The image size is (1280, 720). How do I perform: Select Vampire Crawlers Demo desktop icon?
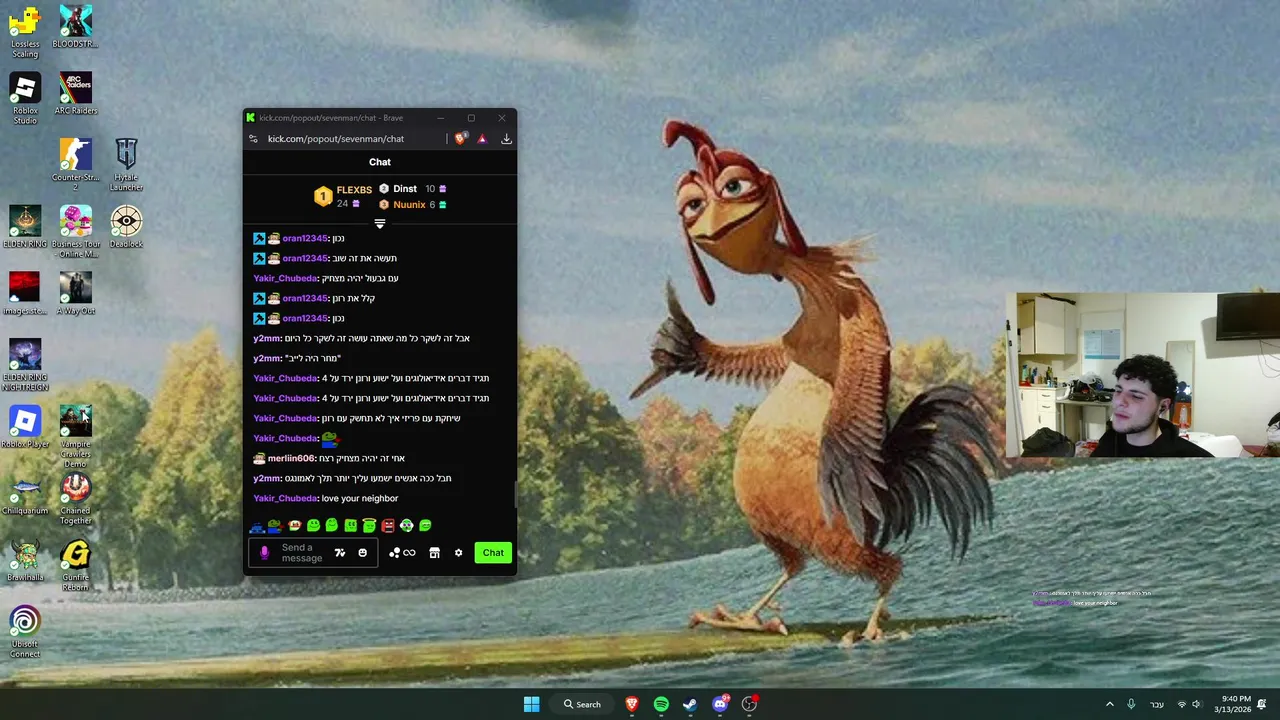coord(75,437)
